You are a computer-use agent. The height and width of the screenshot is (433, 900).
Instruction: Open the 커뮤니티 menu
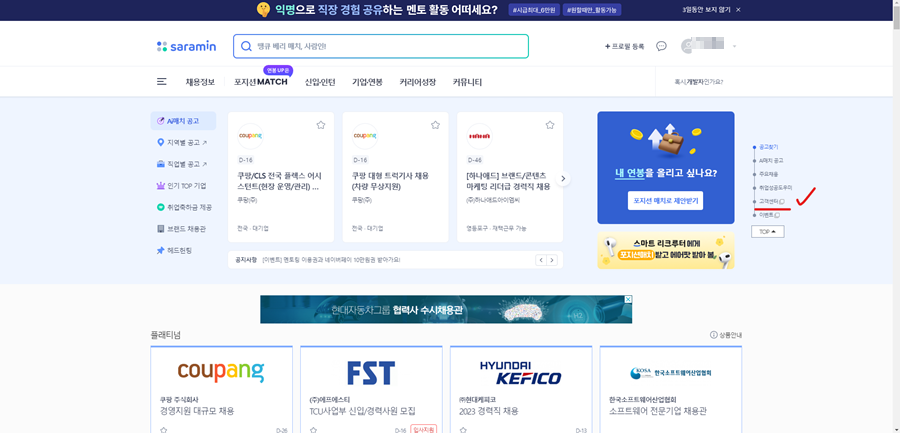467,82
